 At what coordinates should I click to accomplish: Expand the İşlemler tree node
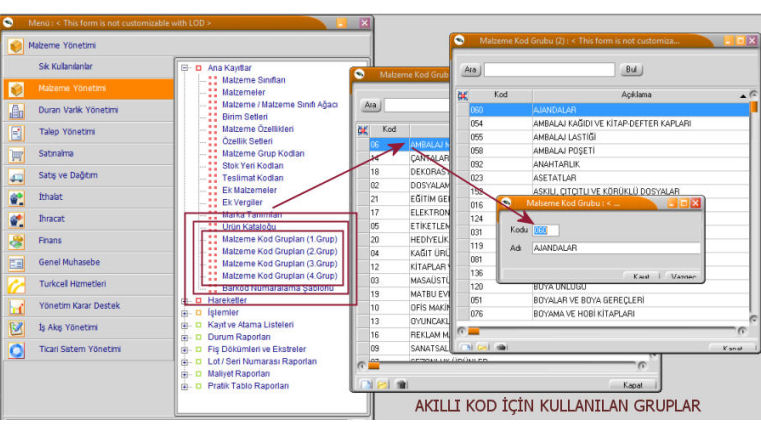184,313
